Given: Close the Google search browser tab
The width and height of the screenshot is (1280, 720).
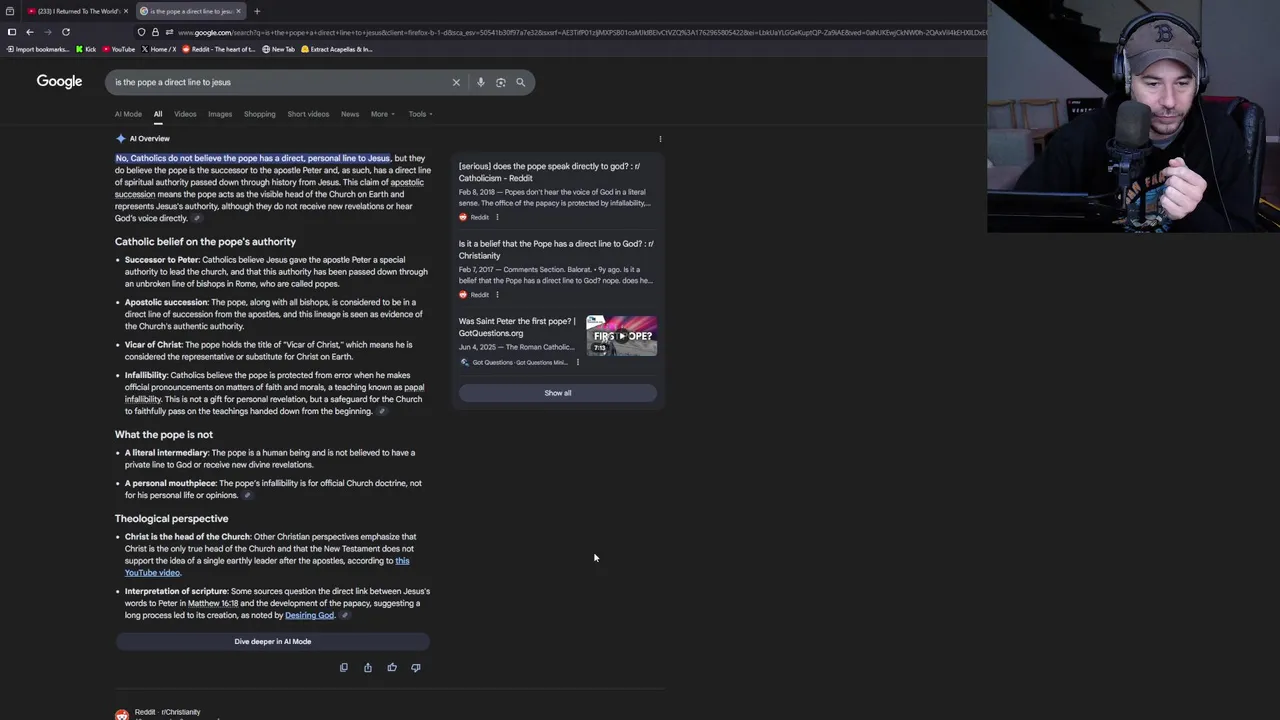Looking at the screenshot, I should click(238, 11).
